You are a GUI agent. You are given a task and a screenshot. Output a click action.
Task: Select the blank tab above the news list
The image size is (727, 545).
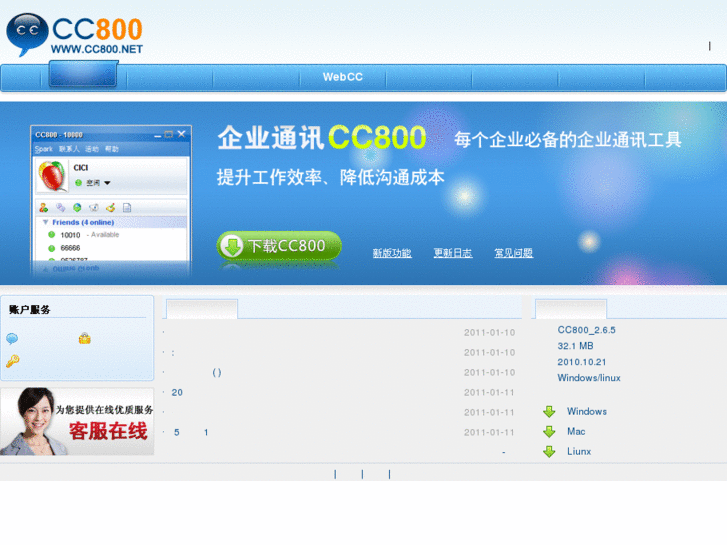pyautogui.click(x=202, y=309)
